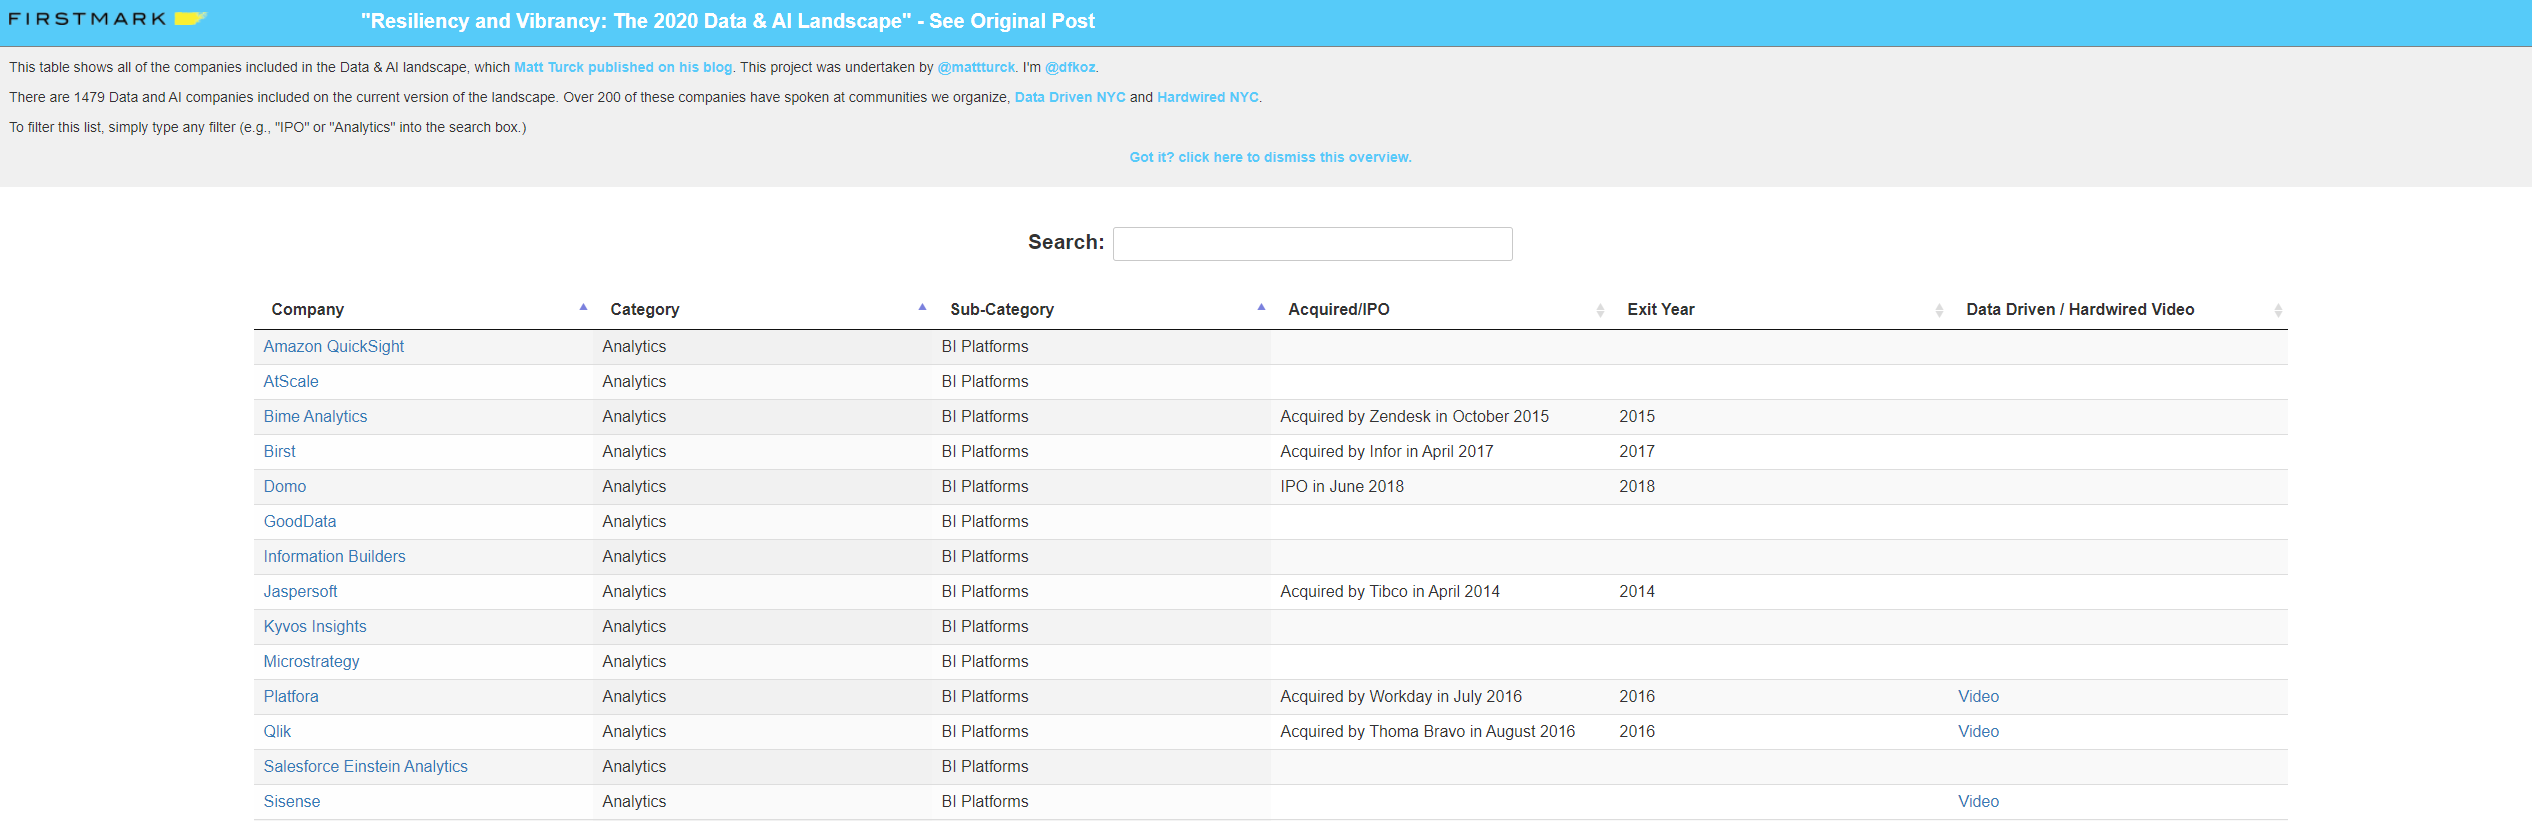This screenshot has height=821, width=2532.
Task: Sort by Exit Year column arrows
Action: coord(1939,310)
